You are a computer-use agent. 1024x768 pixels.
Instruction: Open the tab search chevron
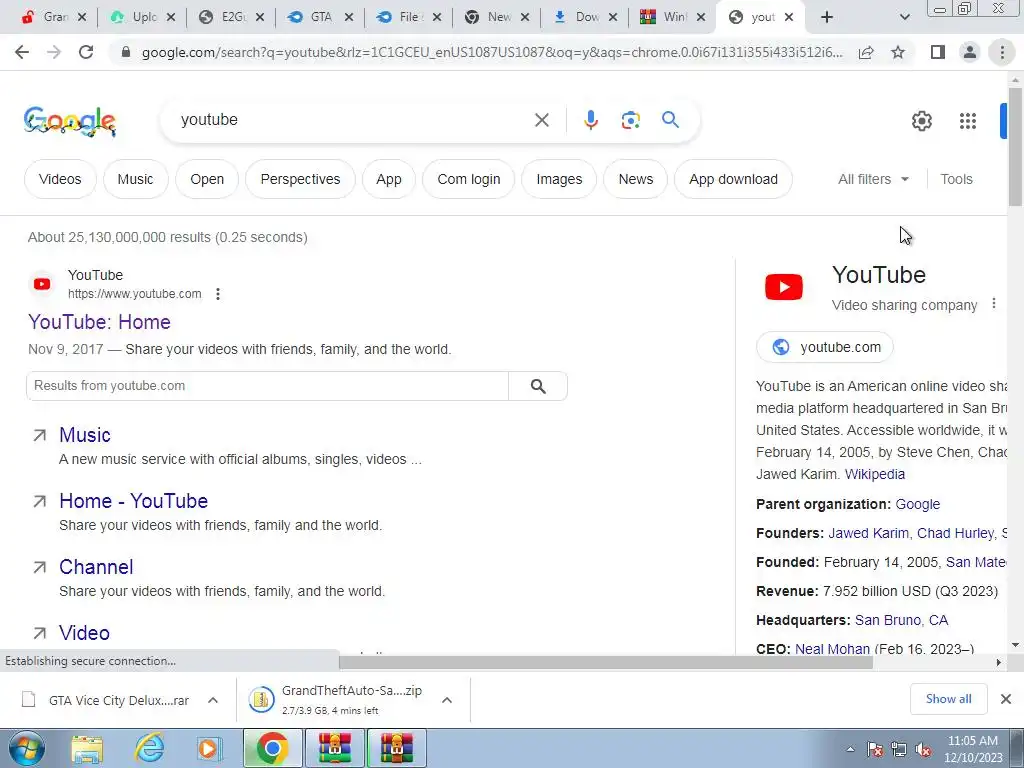904,17
